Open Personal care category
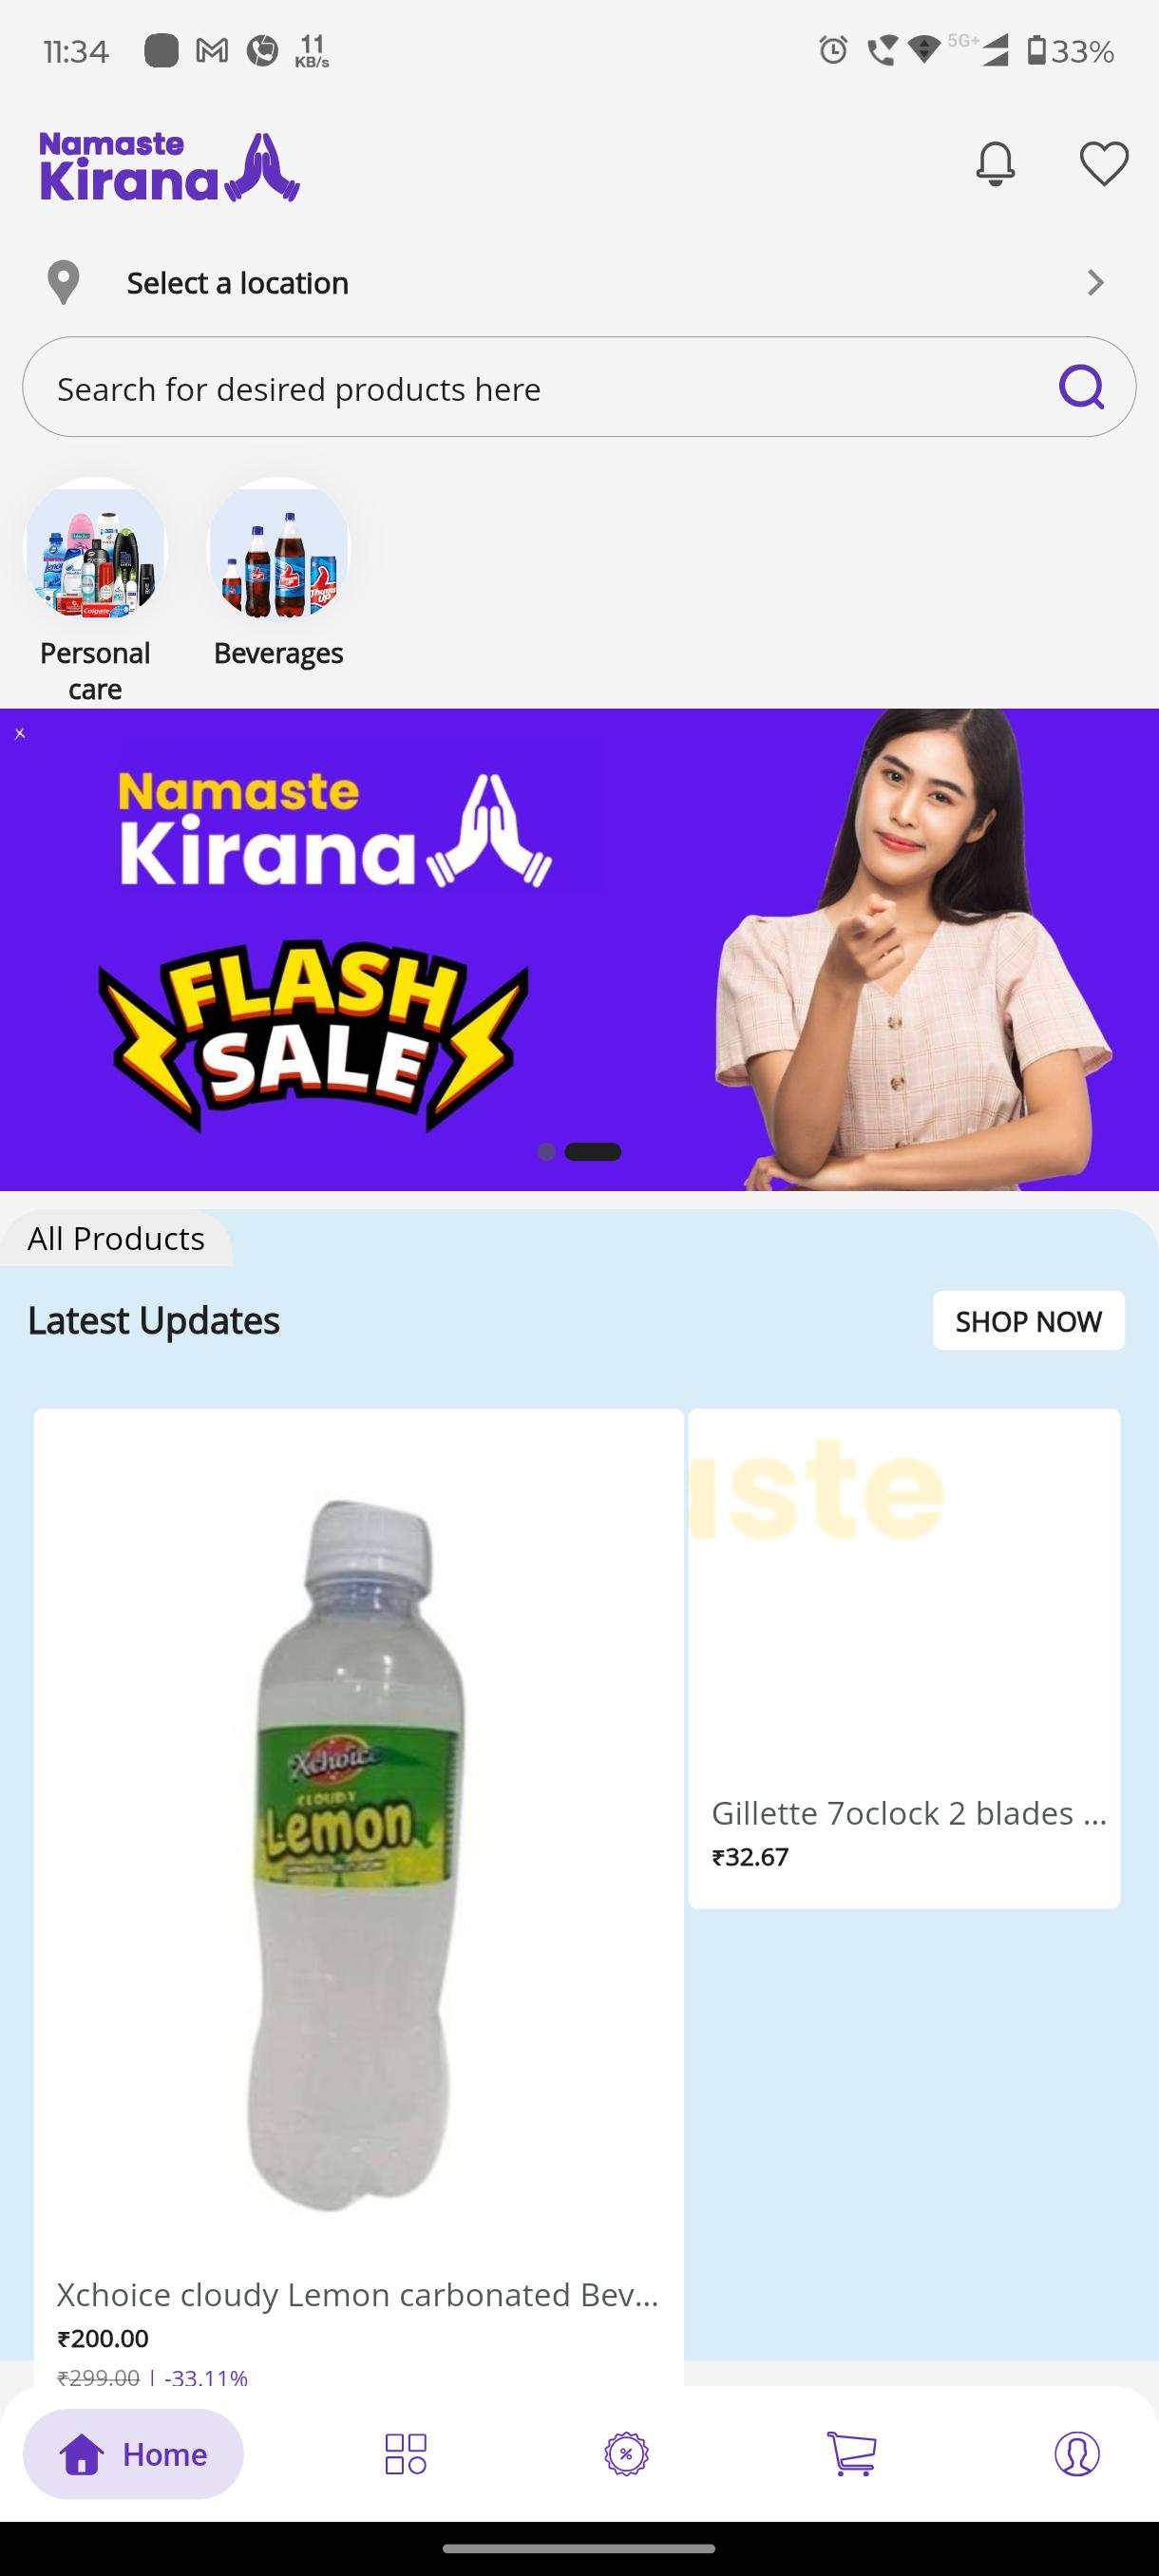Image resolution: width=1159 pixels, height=2576 pixels. click(x=95, y=591)
